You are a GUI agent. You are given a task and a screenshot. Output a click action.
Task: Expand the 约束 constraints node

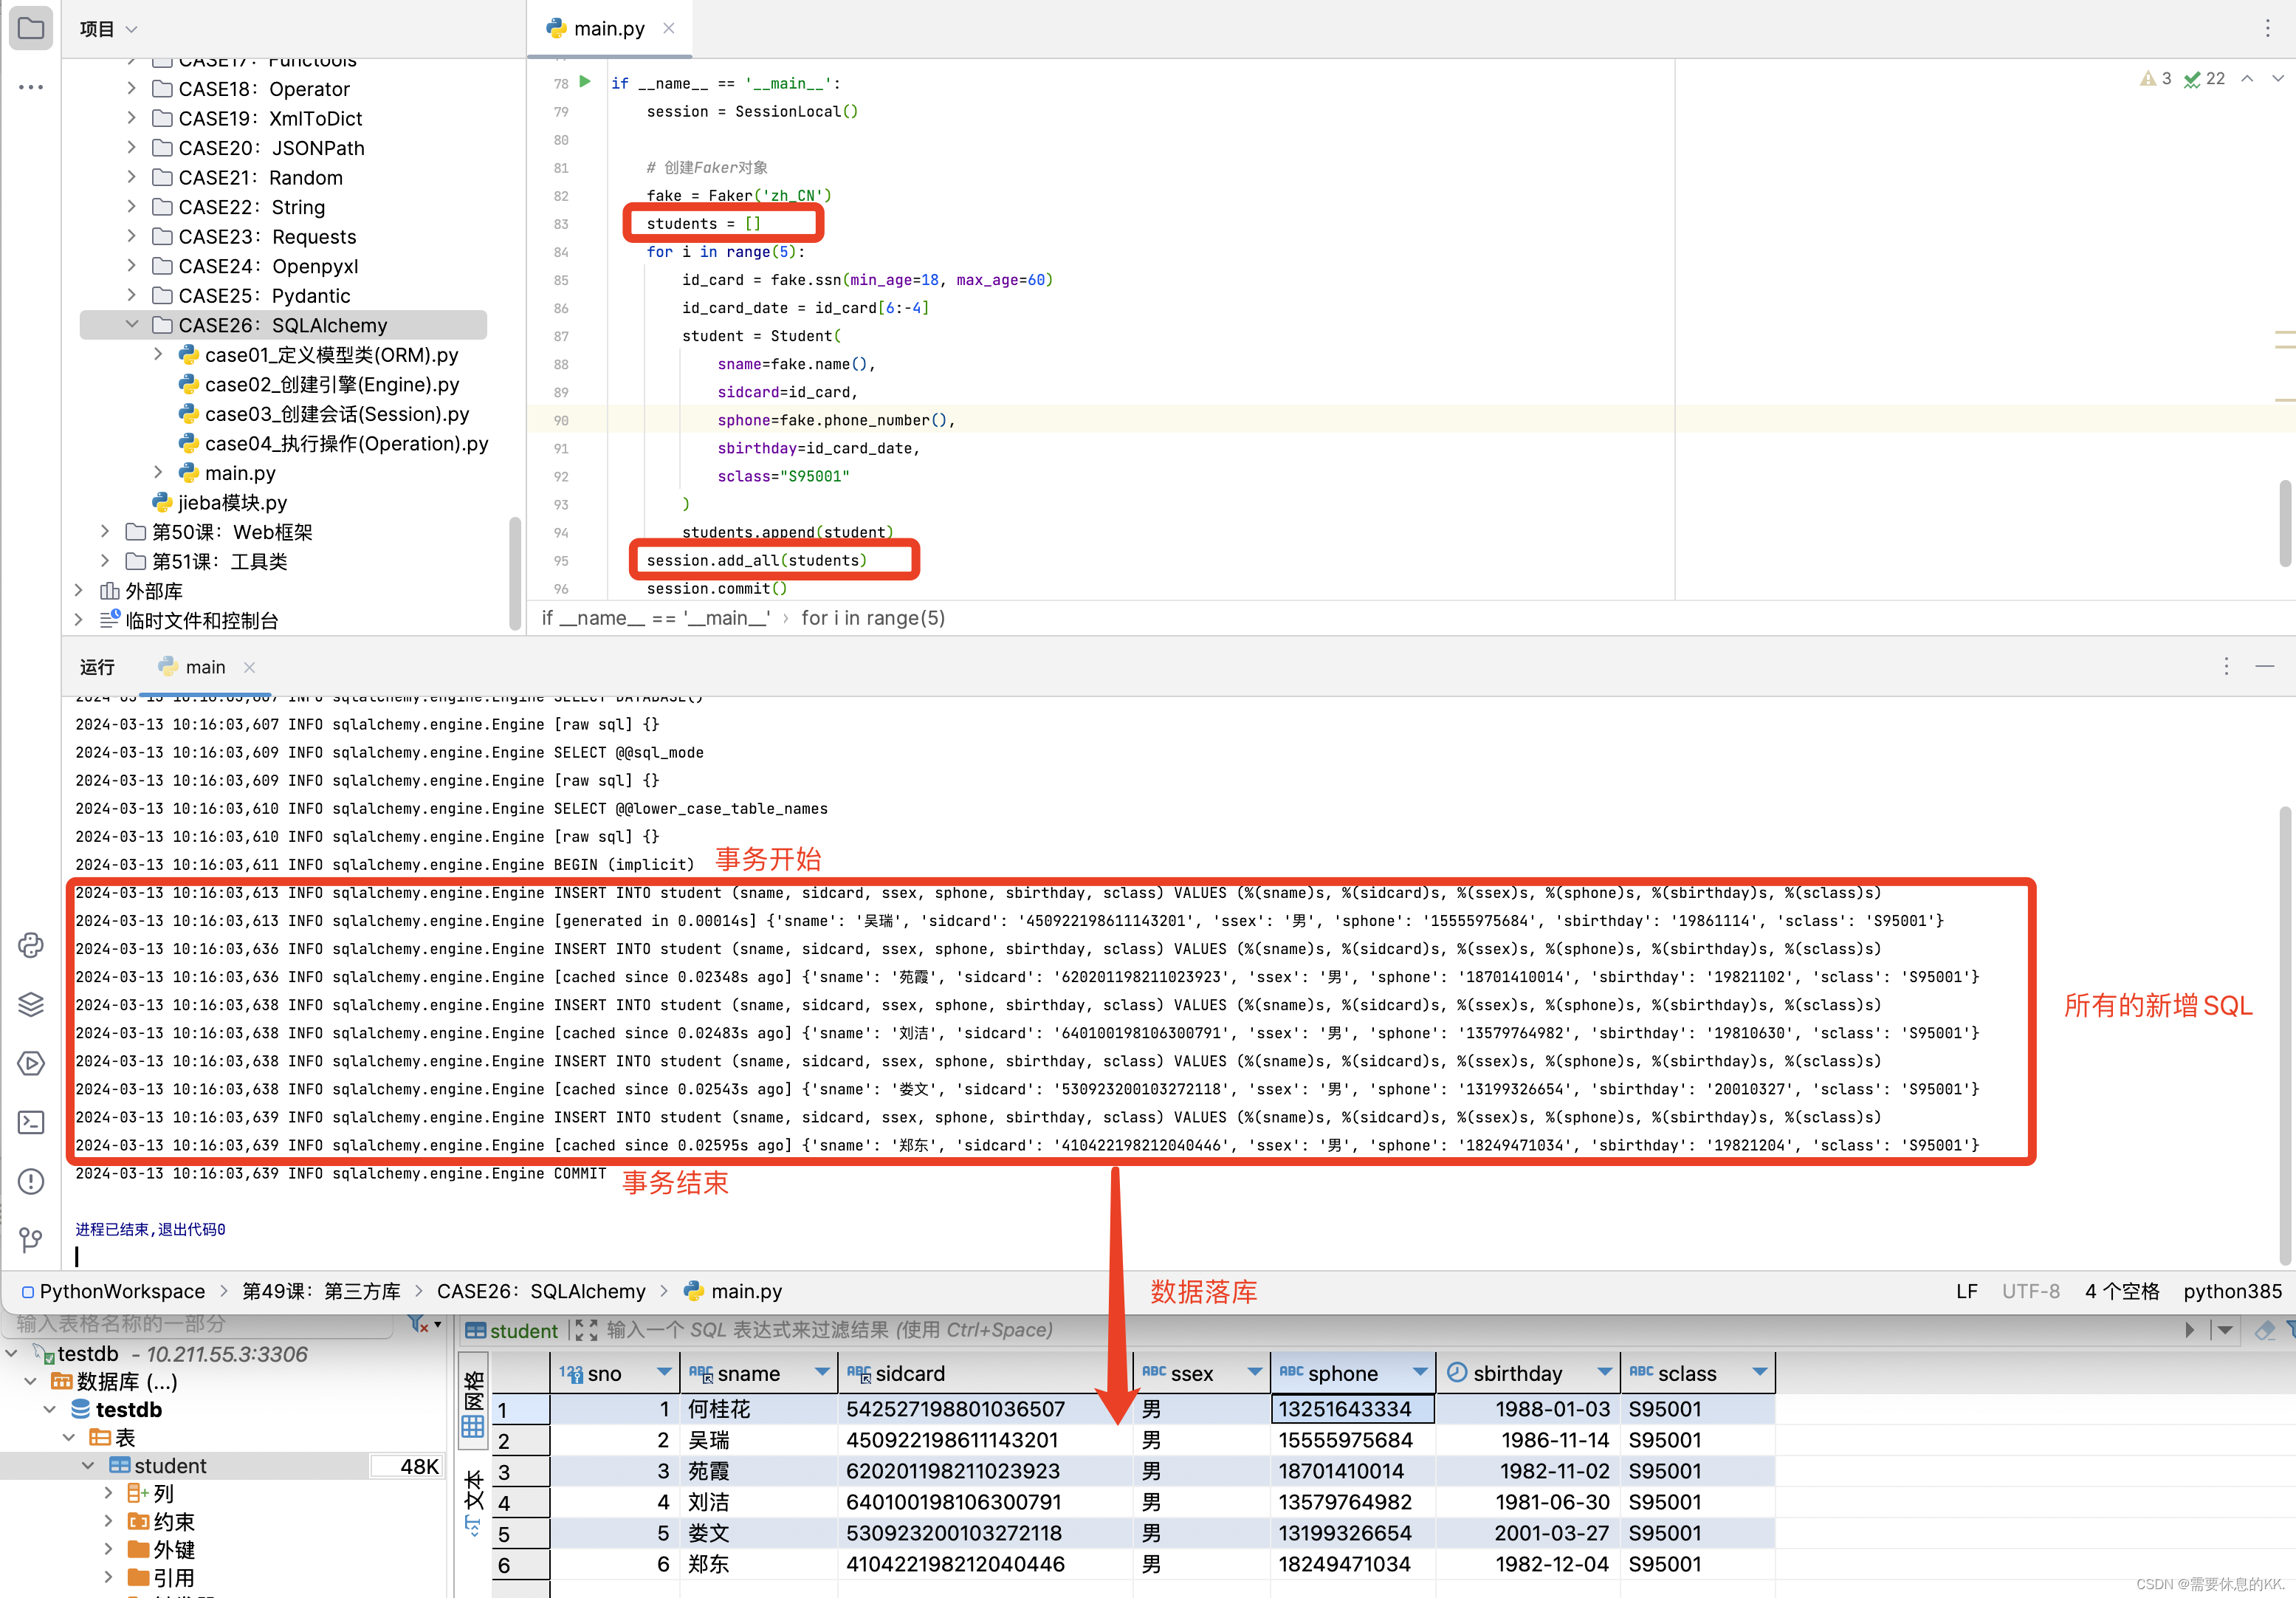tap(109, 1521)
